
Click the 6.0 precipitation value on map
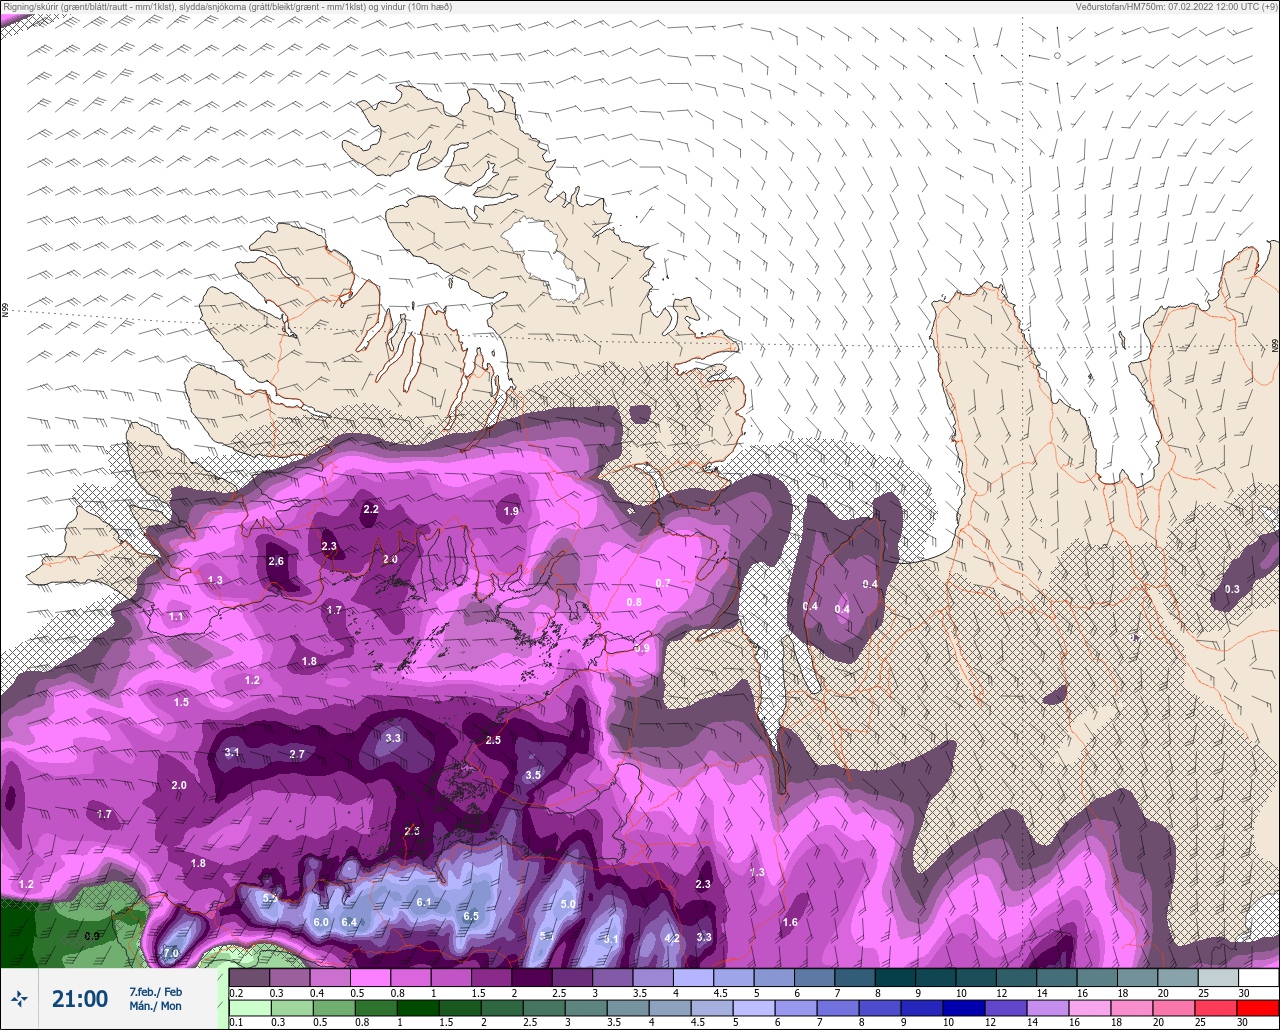pyautogui.click(x=321, y=922)
